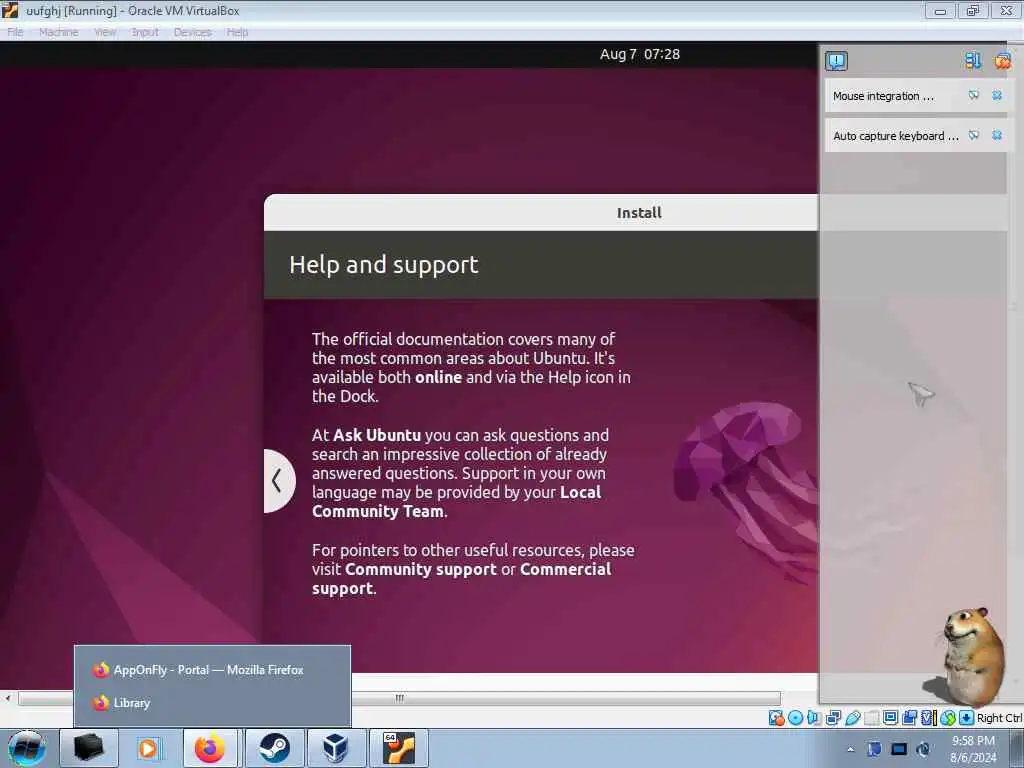Click the network tray icon
The width and height of the screenshot is (1024, 768).
click(x=874, y=749)
